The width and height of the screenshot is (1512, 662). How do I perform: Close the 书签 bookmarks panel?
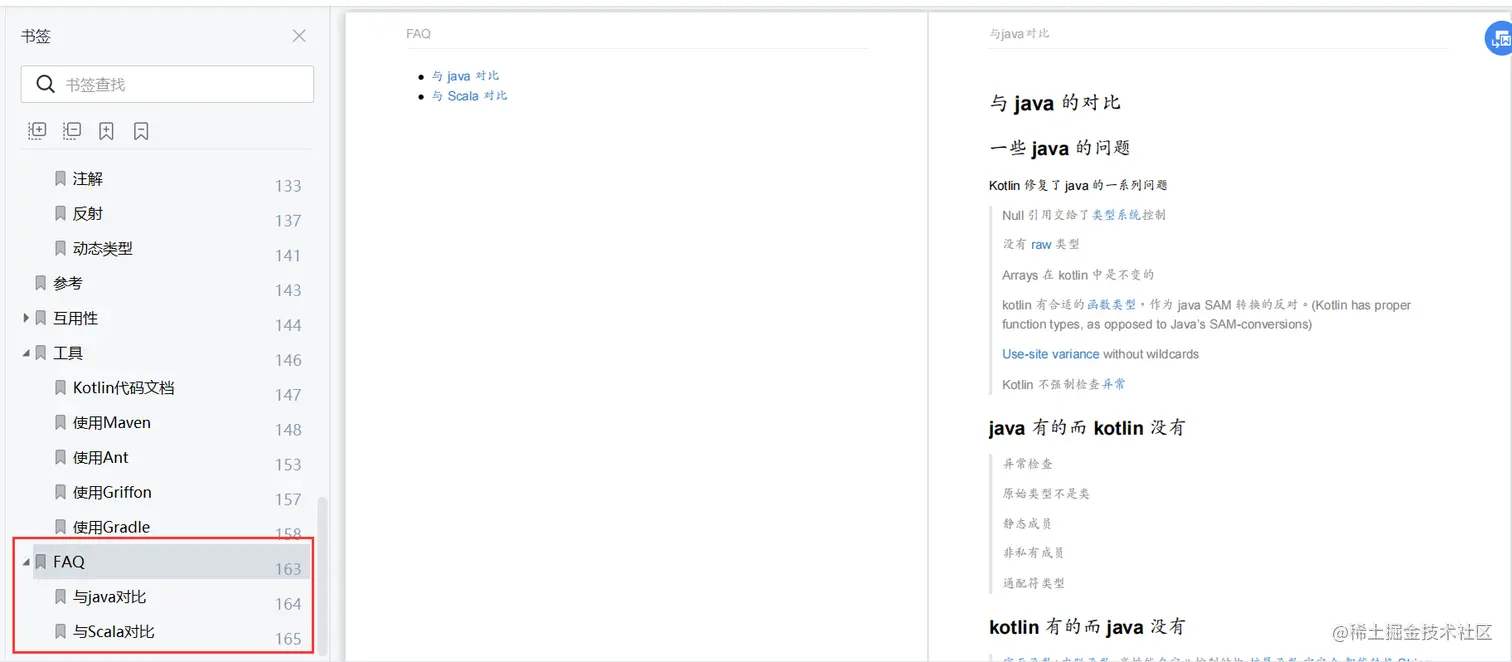tap(299, 36)
